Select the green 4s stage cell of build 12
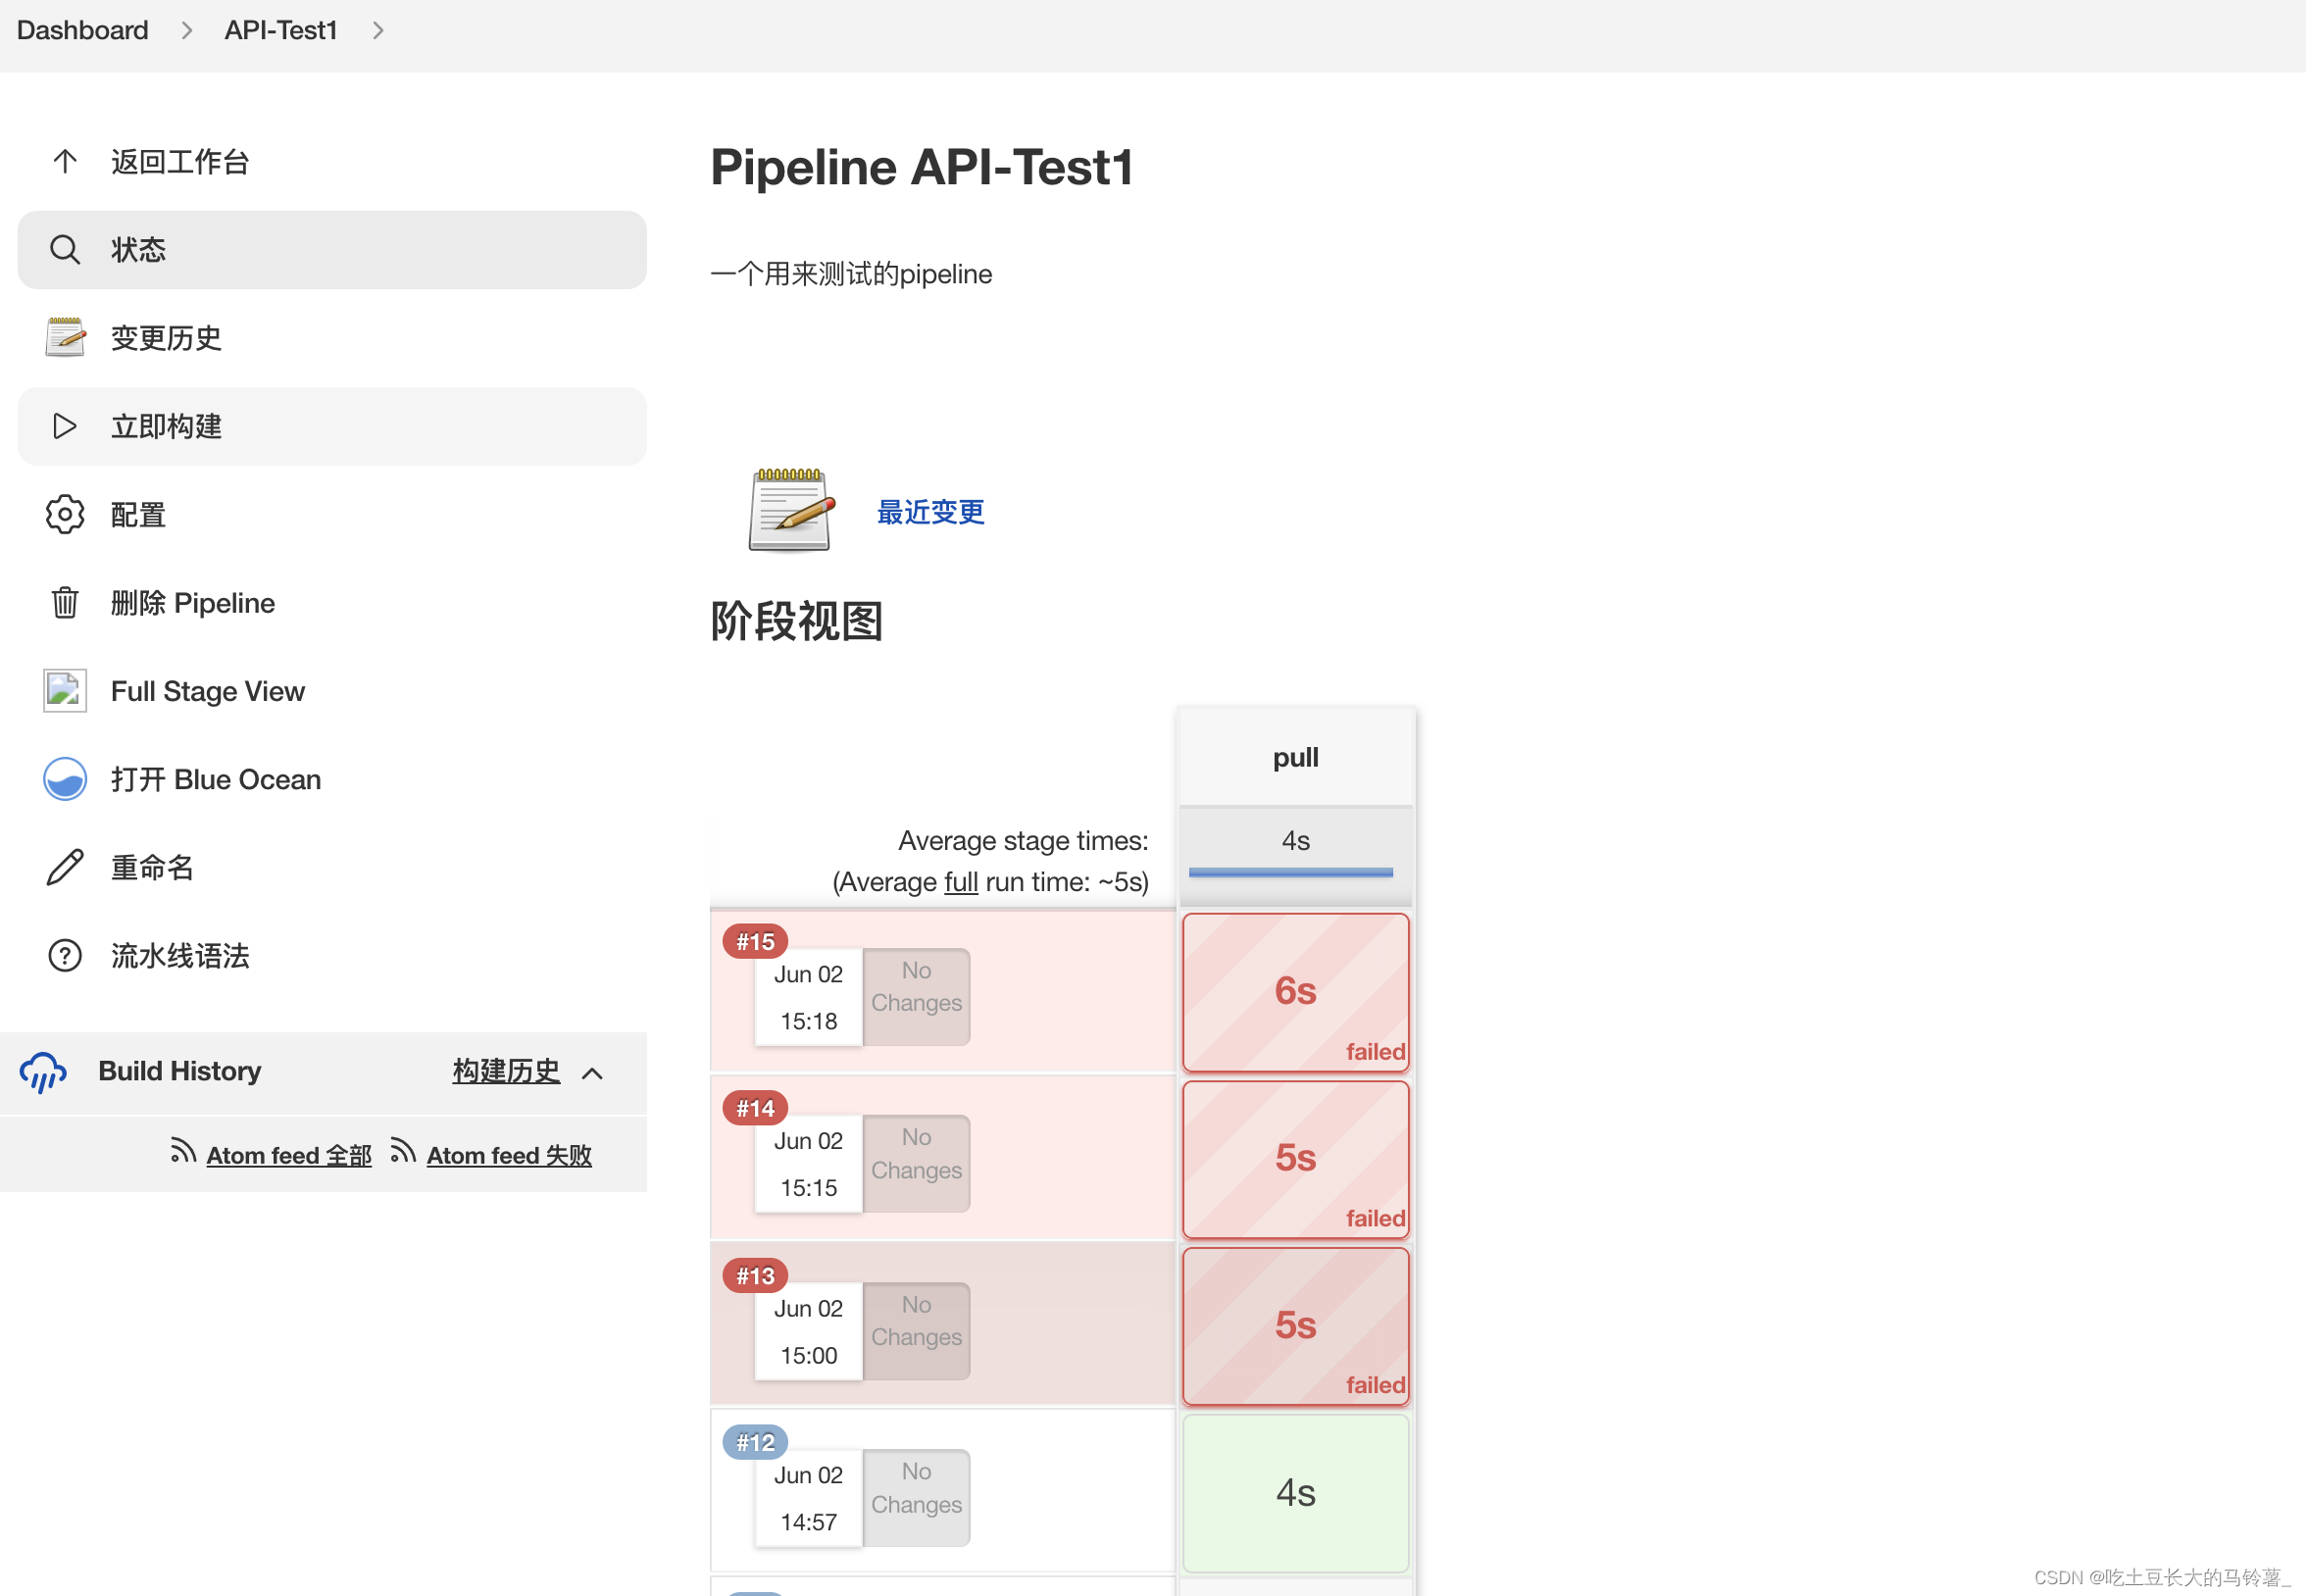 1295,1492
